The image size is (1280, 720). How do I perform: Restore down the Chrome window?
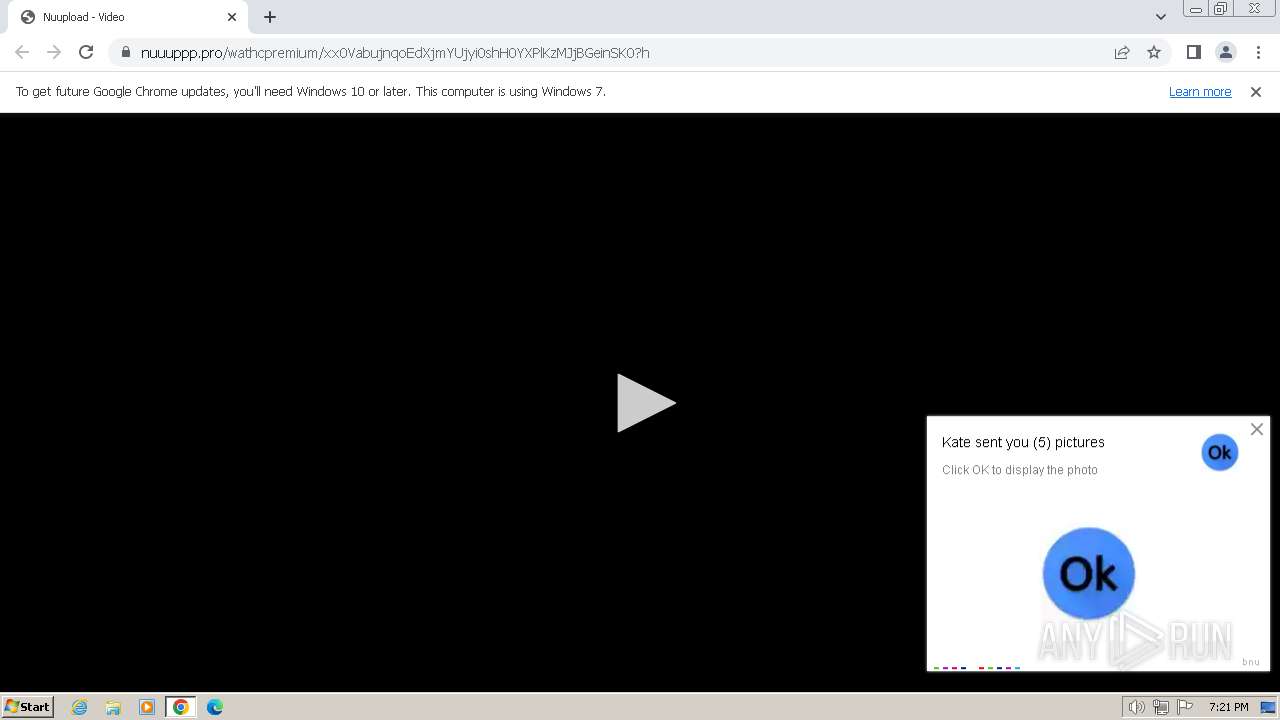click(x=1221, y=9)
